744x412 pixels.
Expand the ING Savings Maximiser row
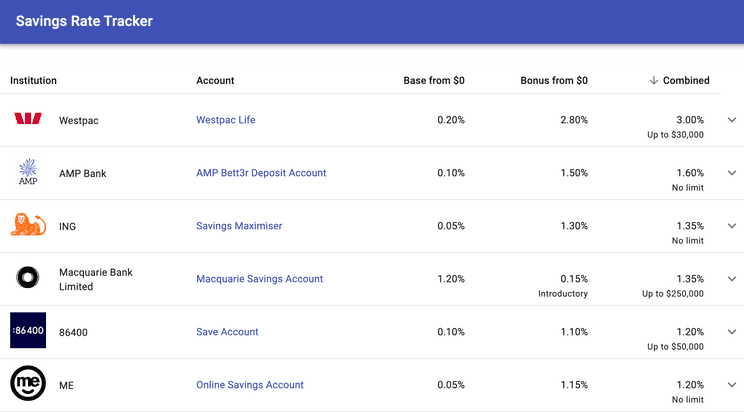pos(732,226)
